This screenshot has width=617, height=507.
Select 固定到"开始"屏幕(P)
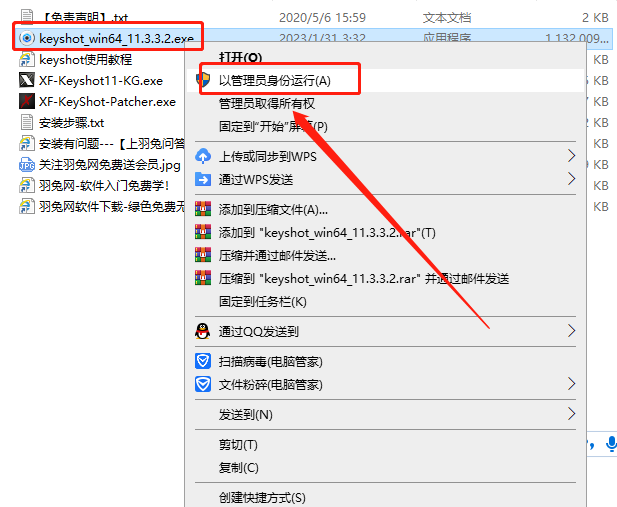[x=273, y=126]
